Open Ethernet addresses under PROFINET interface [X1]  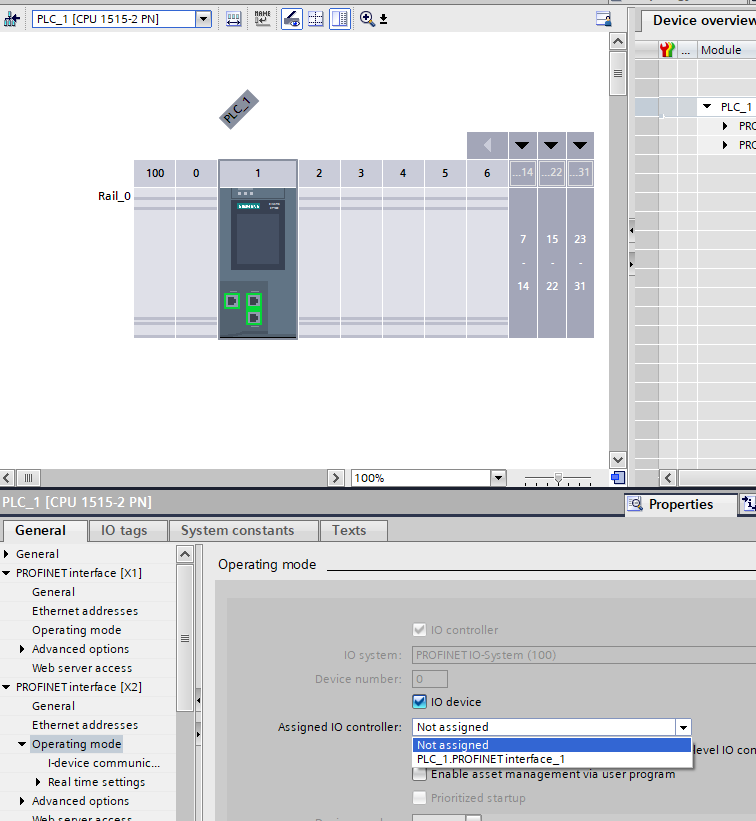[85, 611]
